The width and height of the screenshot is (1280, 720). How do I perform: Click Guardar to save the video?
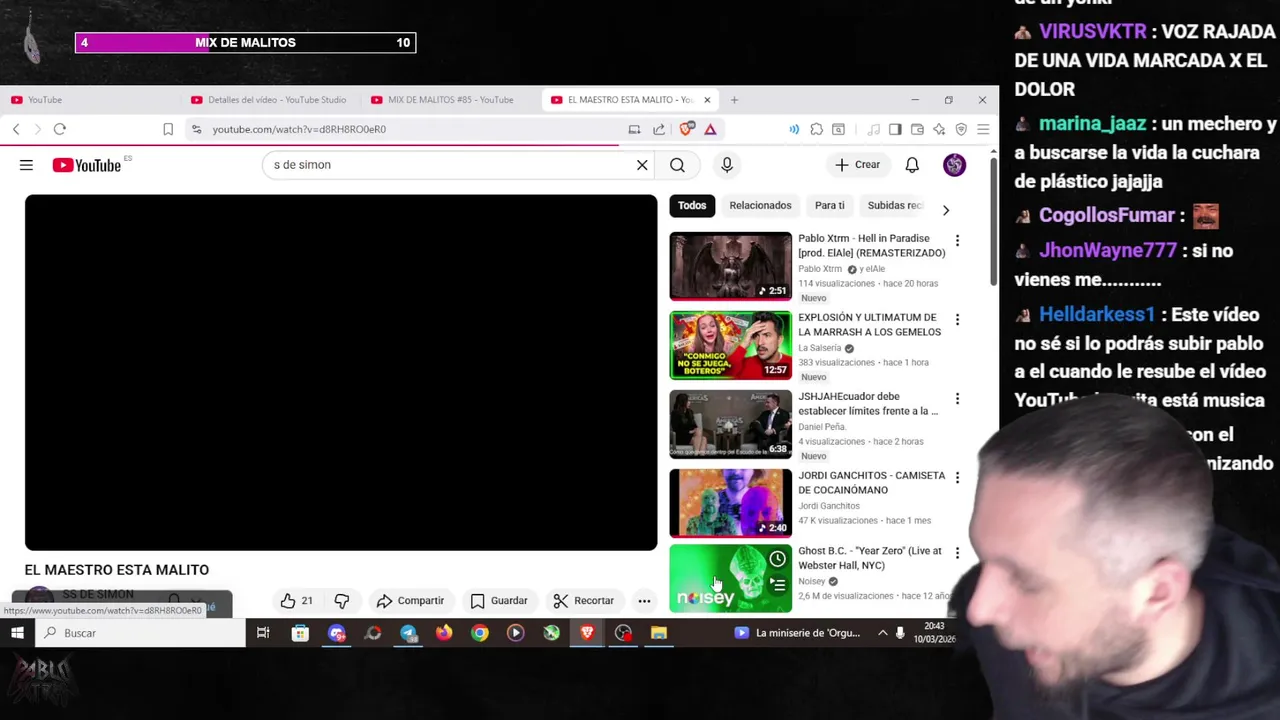tap(498, 601)
